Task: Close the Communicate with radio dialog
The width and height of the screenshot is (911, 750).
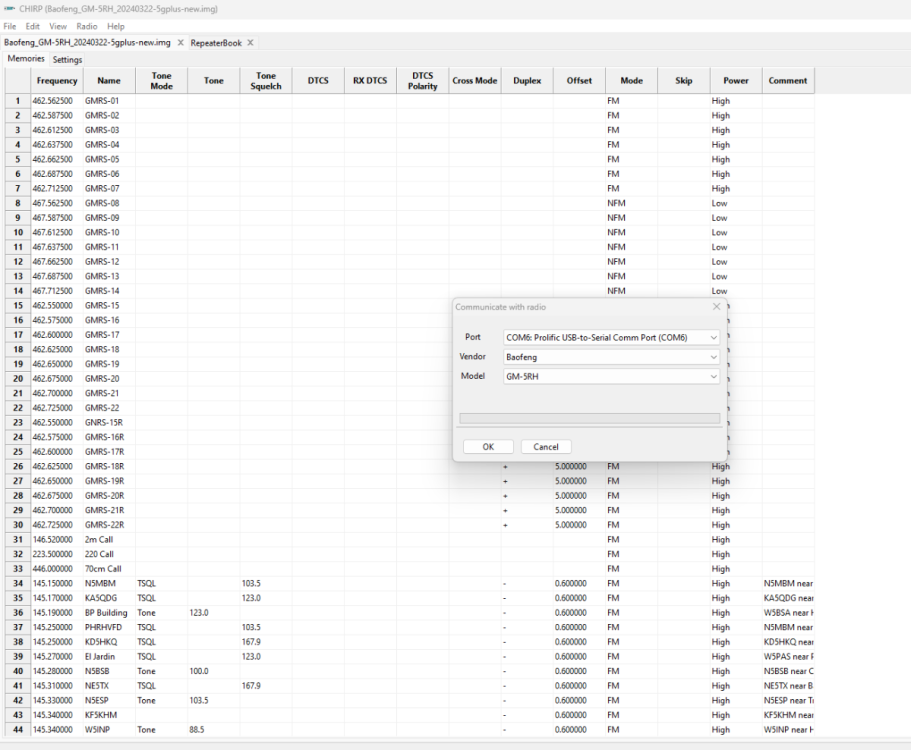Action: coord(716,306)
